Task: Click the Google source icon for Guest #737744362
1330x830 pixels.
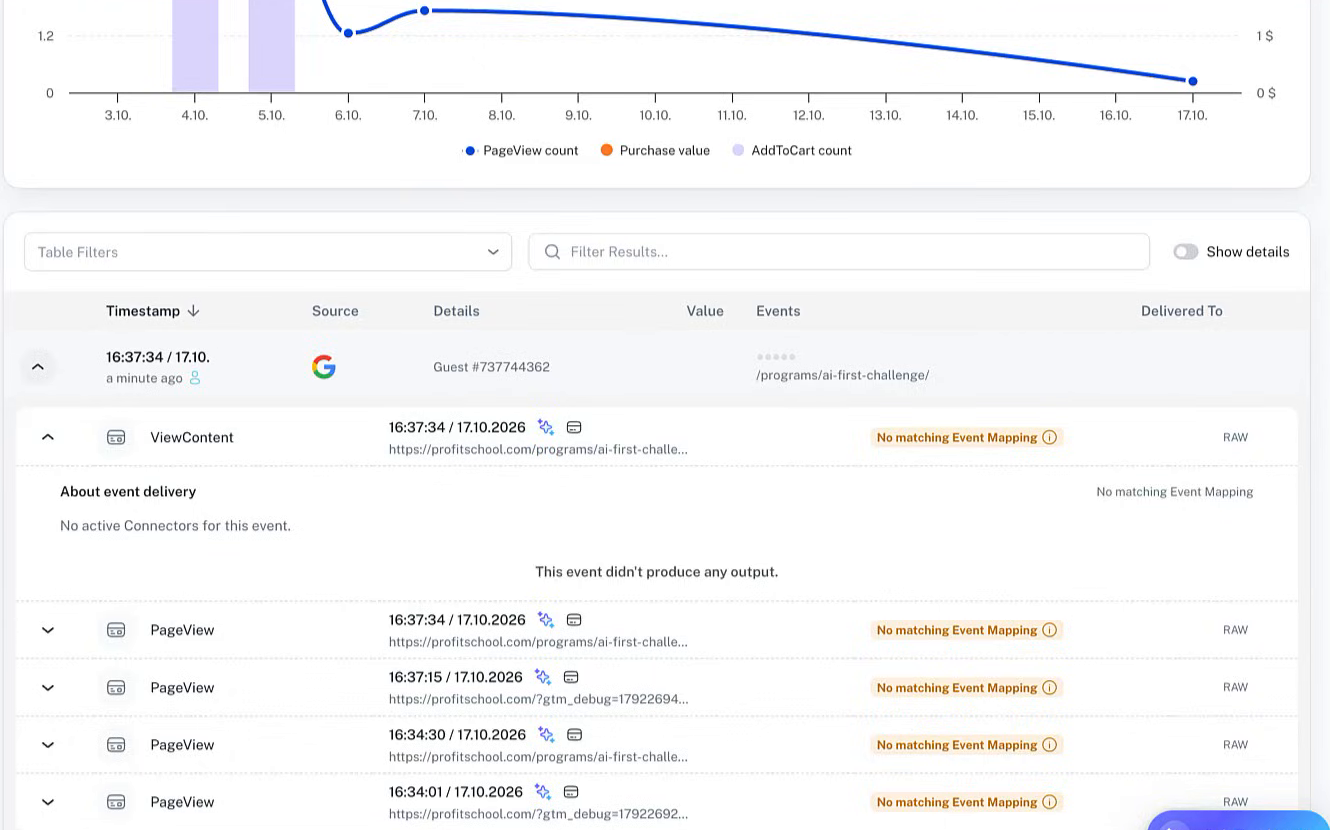Action: point(323,367)
